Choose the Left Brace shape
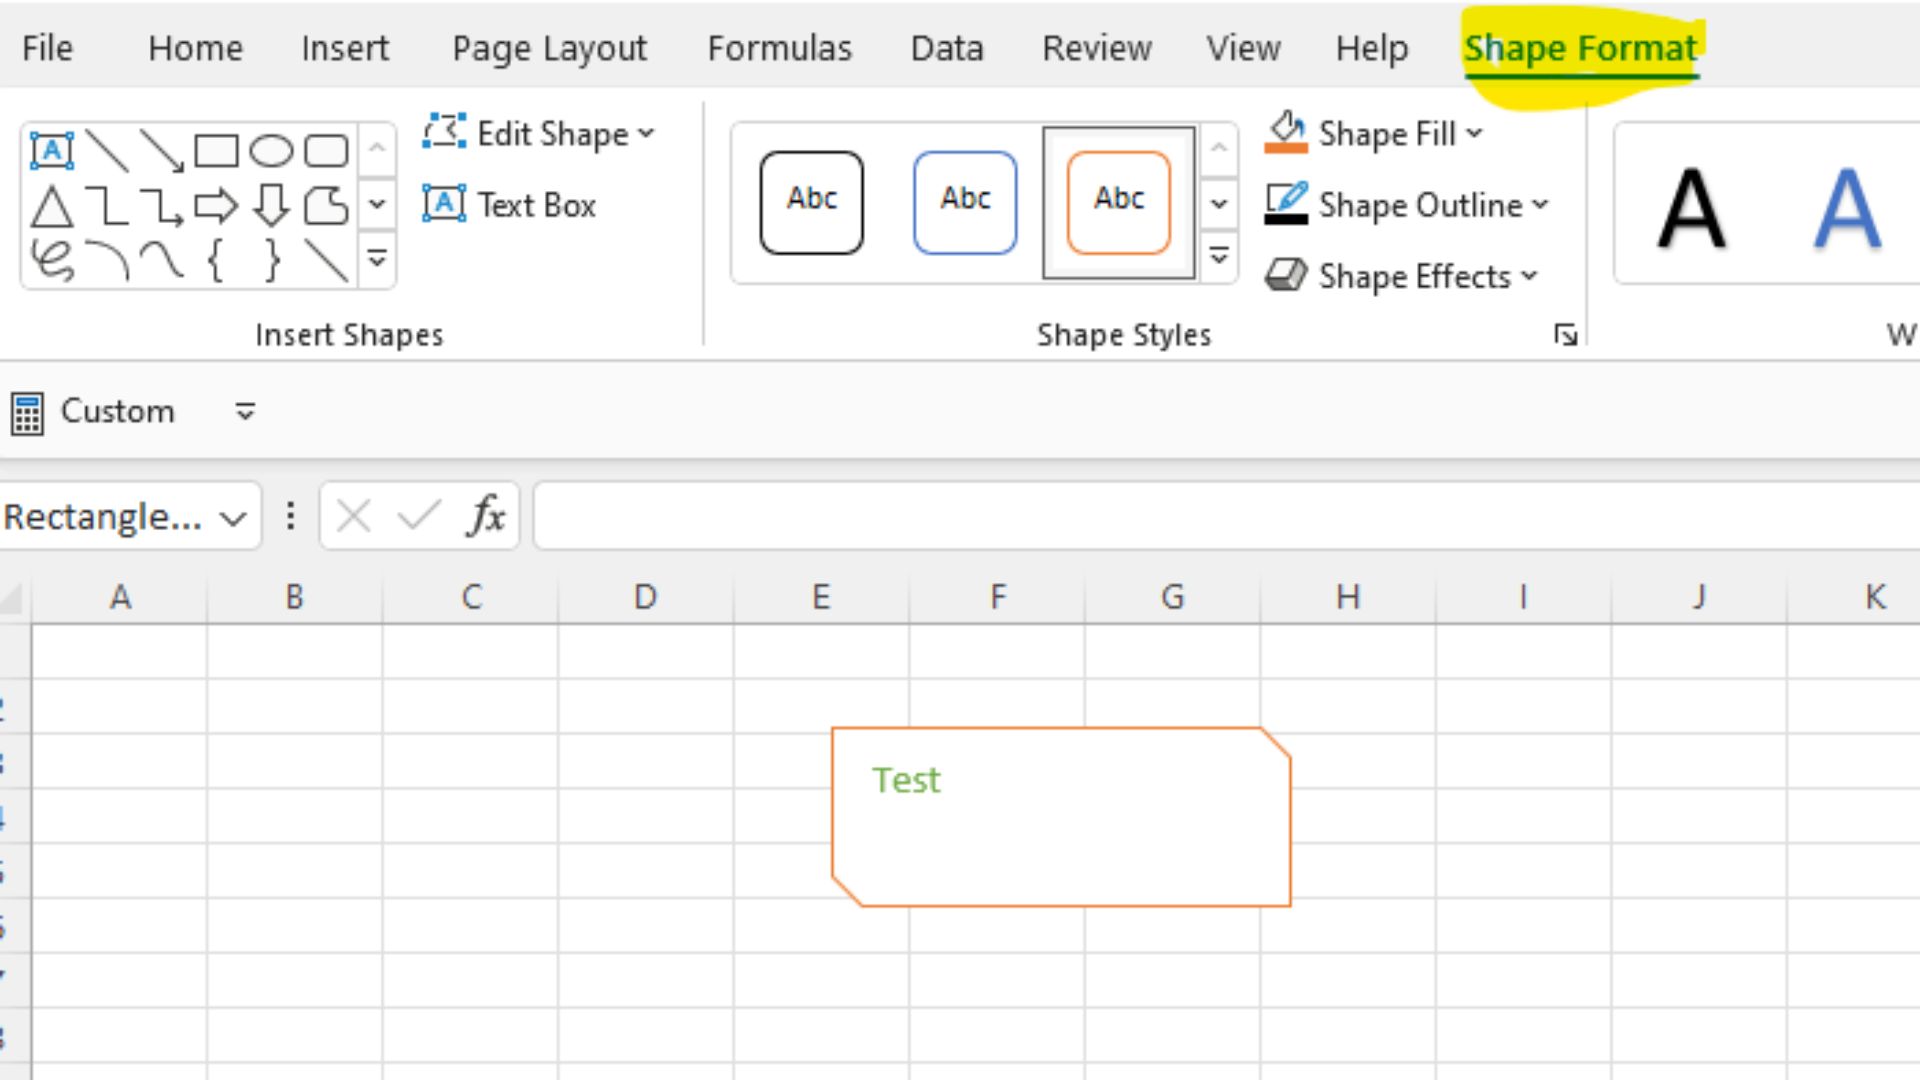The image size is (1920, 1080). 215,260
